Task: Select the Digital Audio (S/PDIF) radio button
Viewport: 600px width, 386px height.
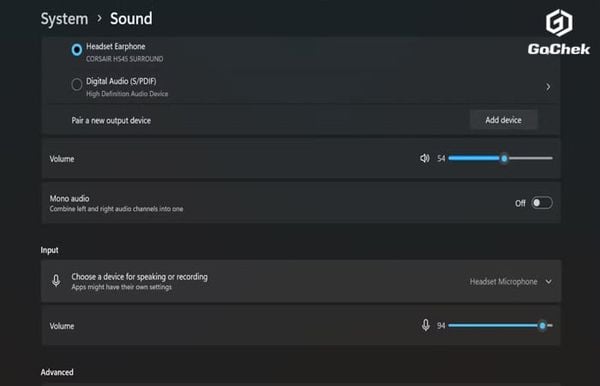Action: pos(77,84)
